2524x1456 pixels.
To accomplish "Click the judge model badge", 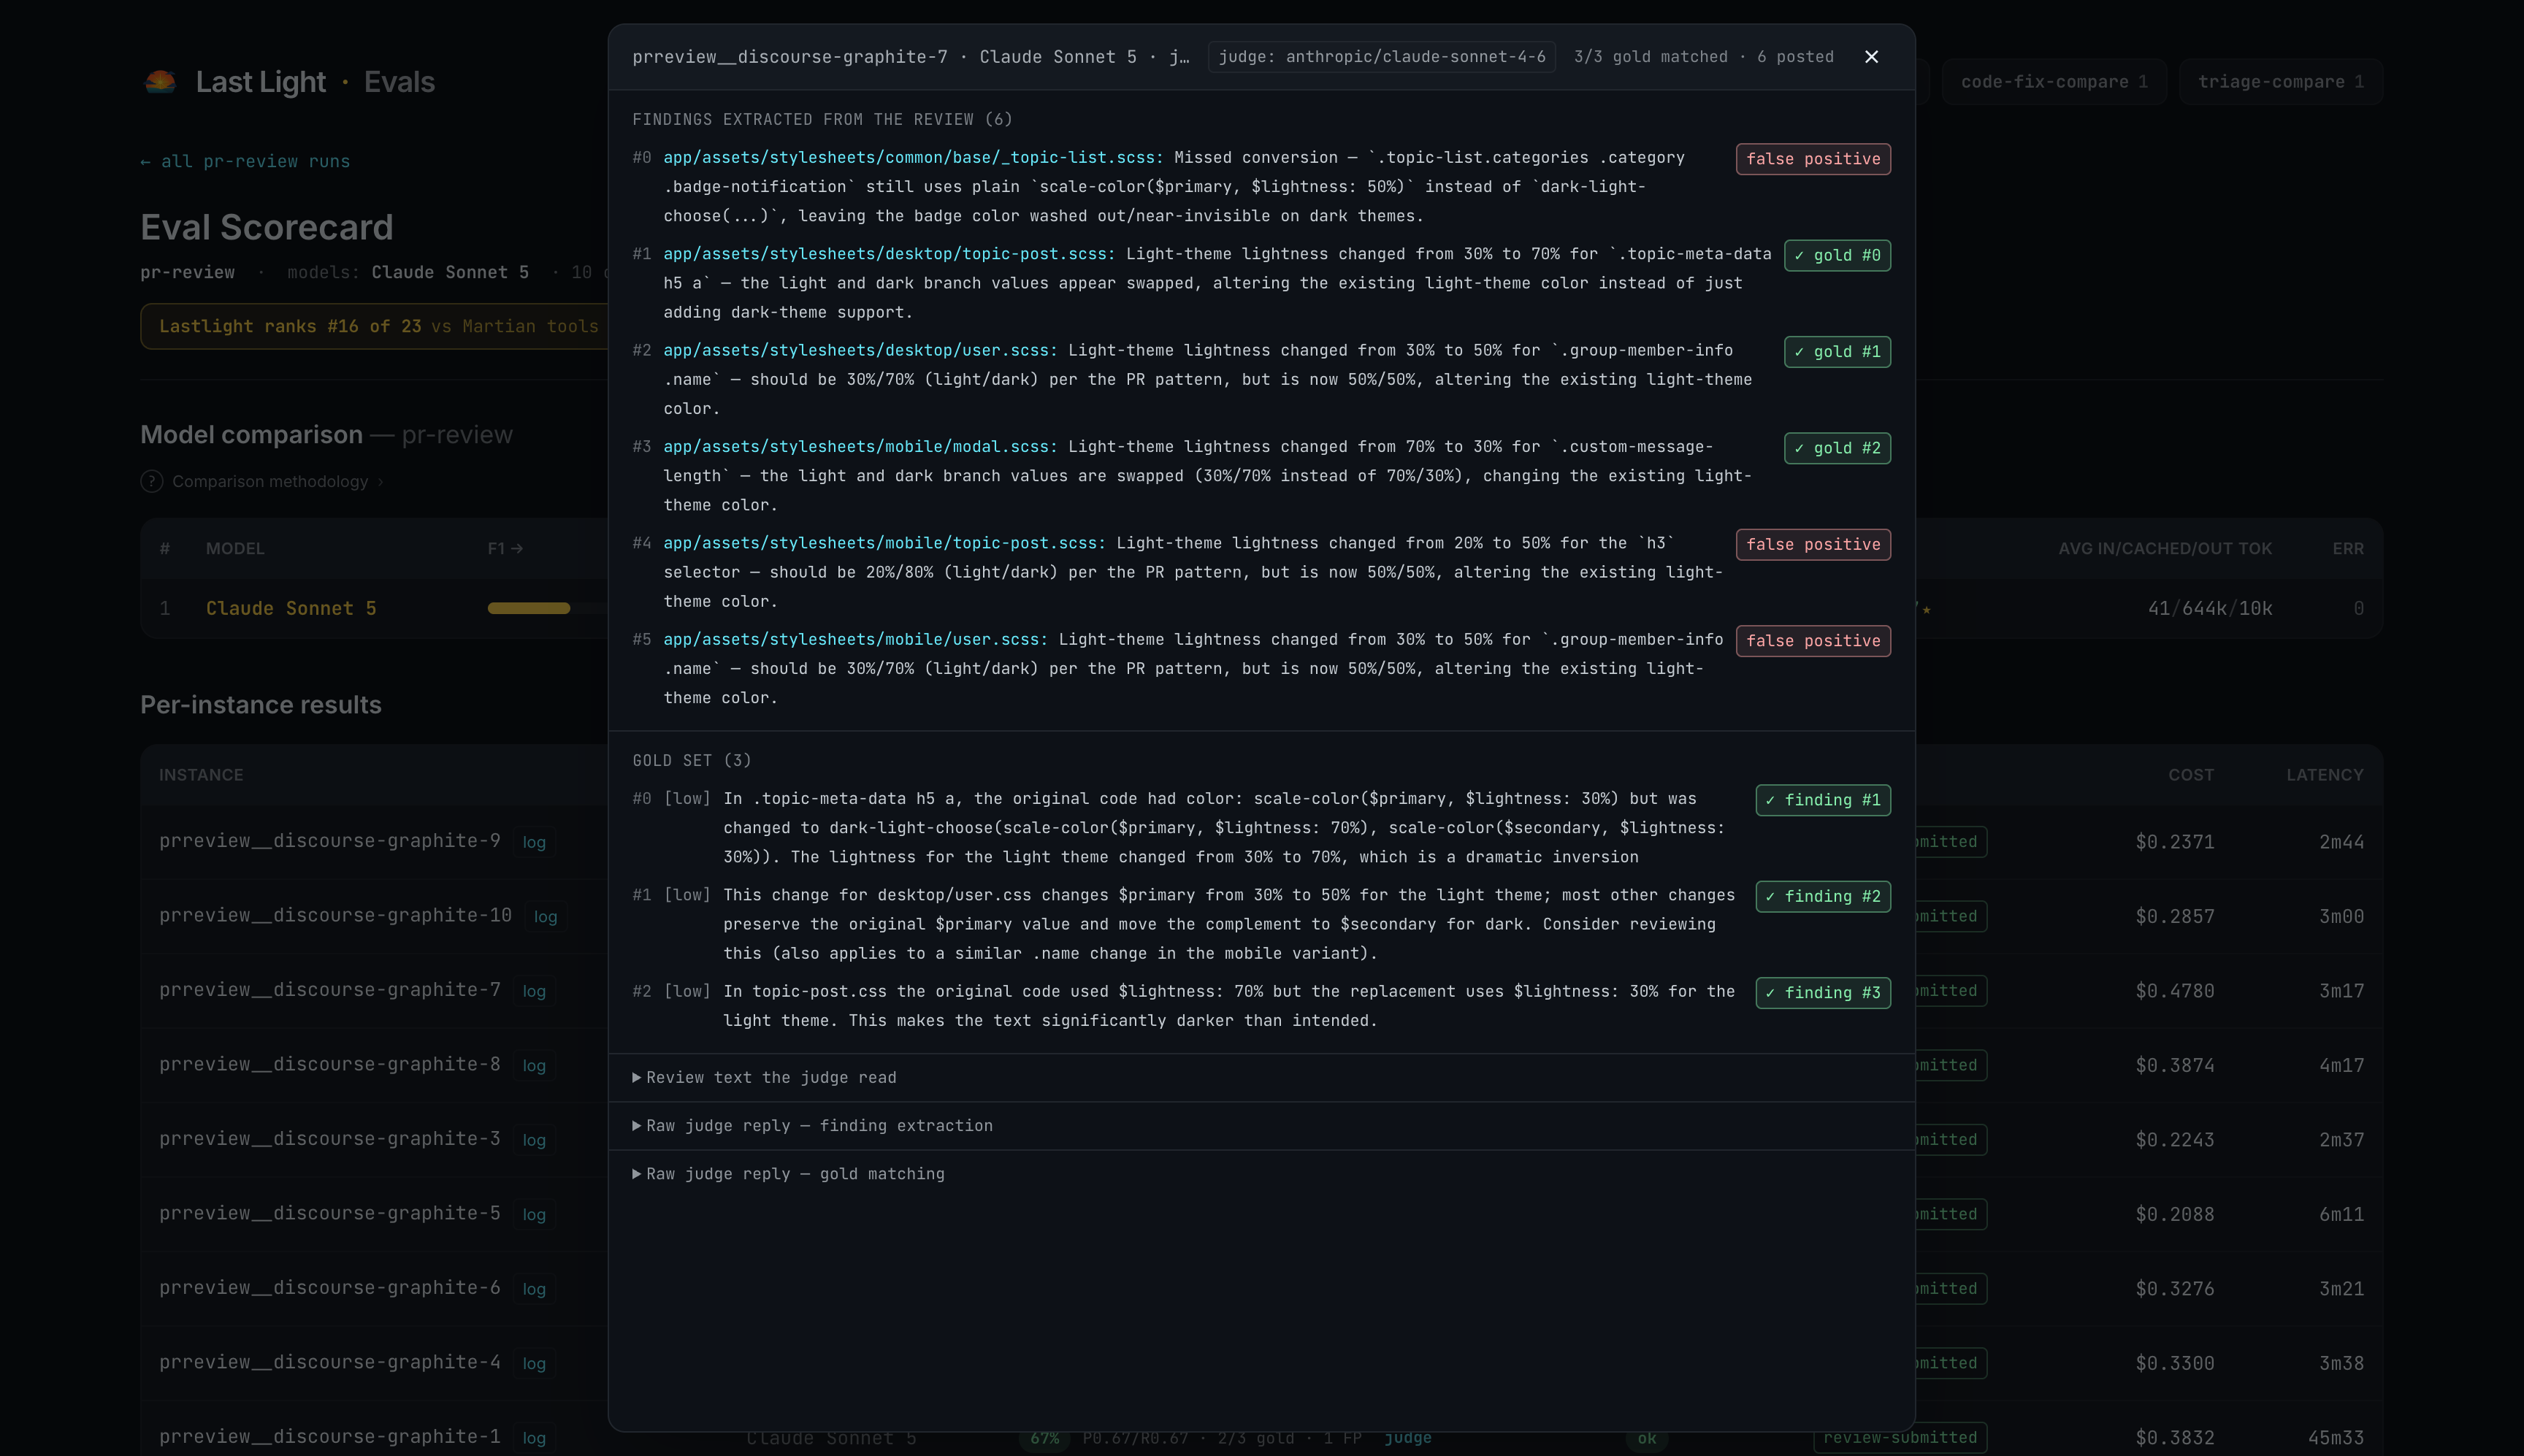I will point(1382,57).
